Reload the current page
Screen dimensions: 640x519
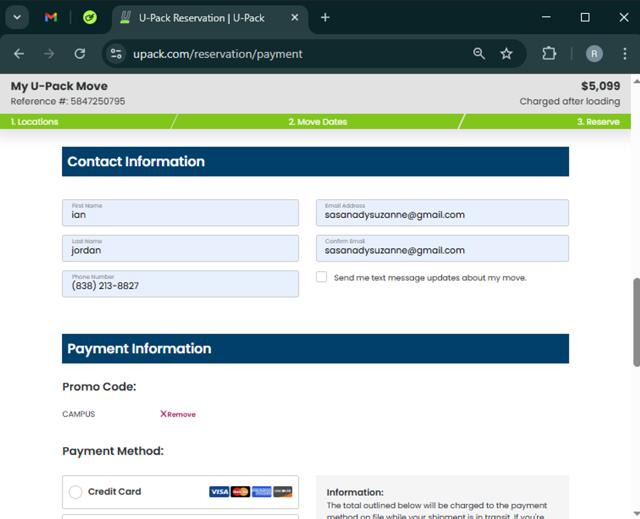pos(80,53)
